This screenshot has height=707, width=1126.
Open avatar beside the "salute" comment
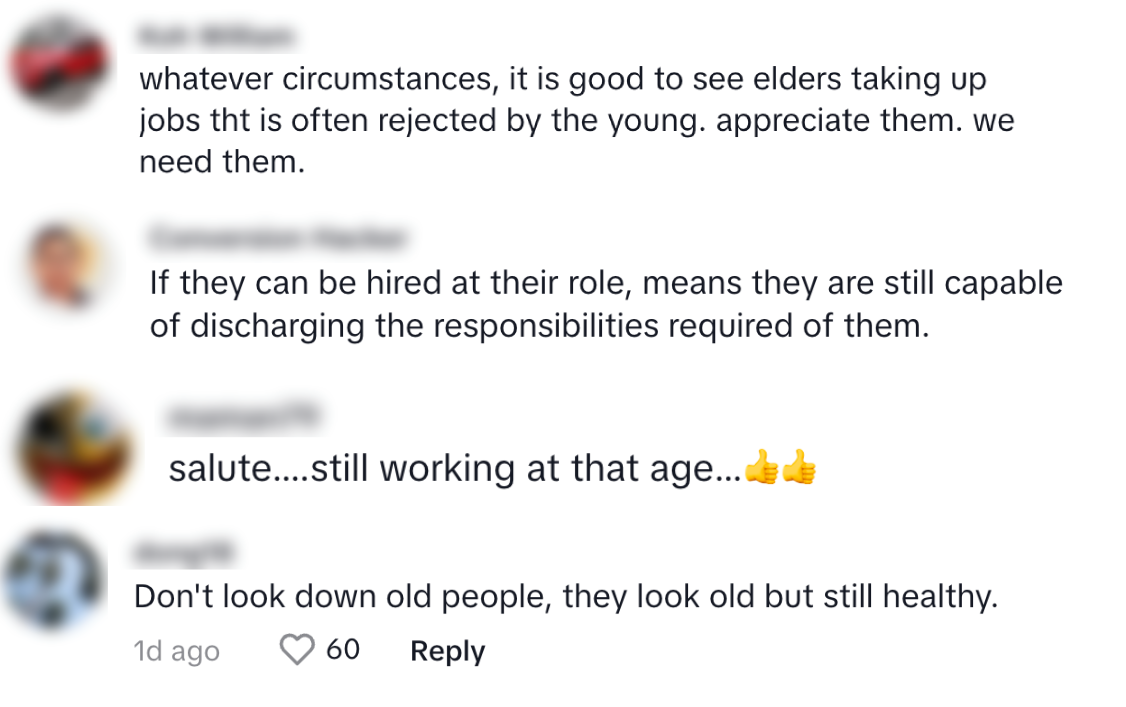click(77, 447)
